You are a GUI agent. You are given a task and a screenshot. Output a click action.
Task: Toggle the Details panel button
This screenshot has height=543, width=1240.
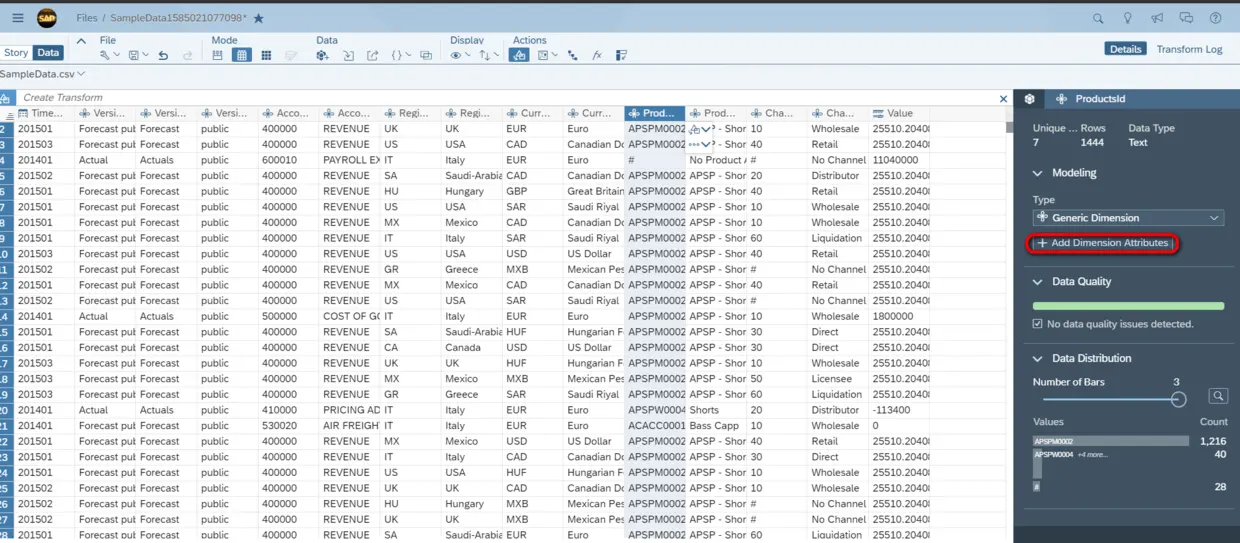(1126, 49)
